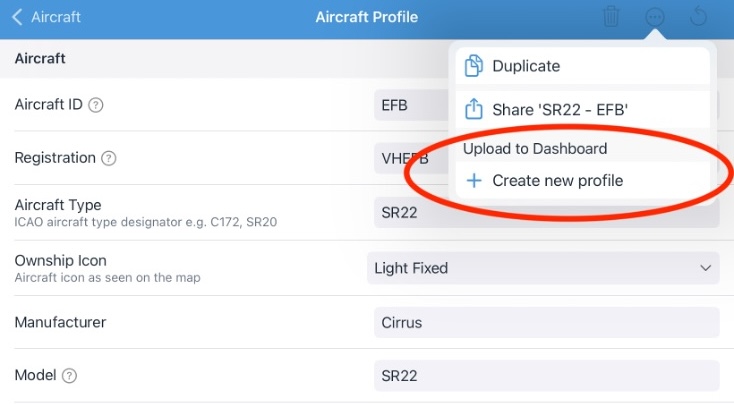Screen dimensions: 734x404
Task: Click the circular undo arrow icon
Action: (x=700, y=17)
